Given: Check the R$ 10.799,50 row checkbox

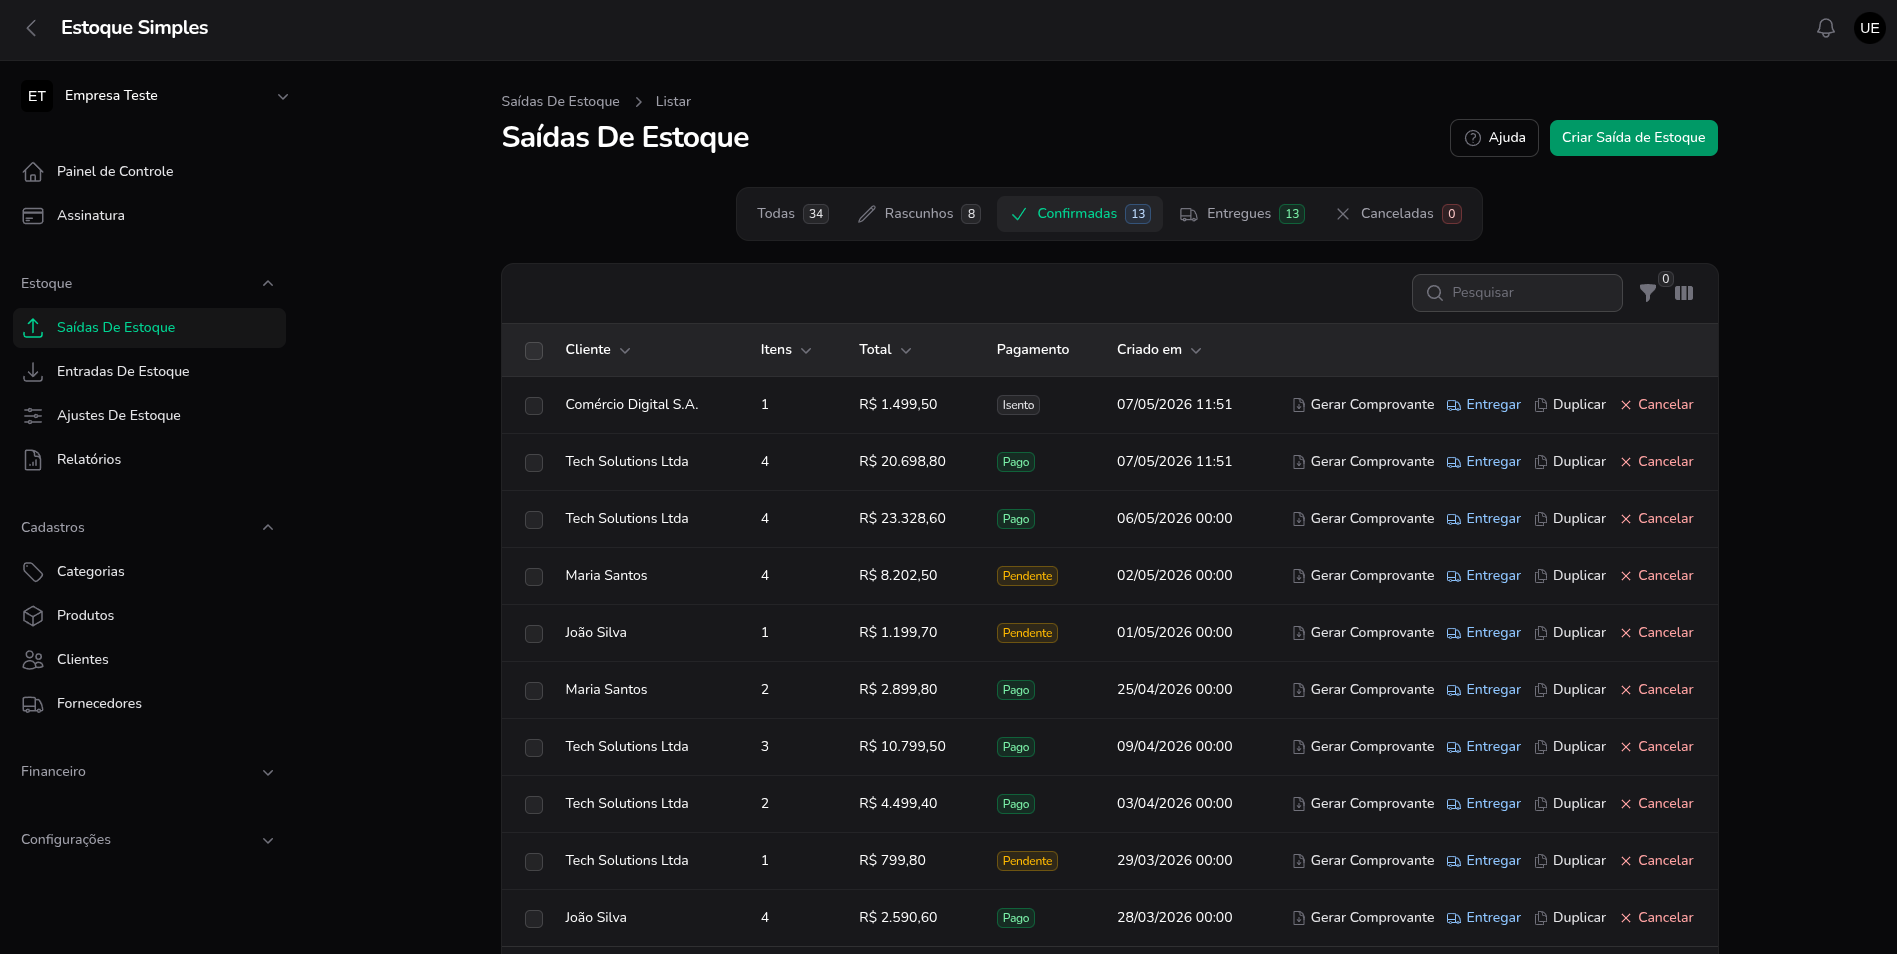Looking at the screenshot, I should [534, 748].
